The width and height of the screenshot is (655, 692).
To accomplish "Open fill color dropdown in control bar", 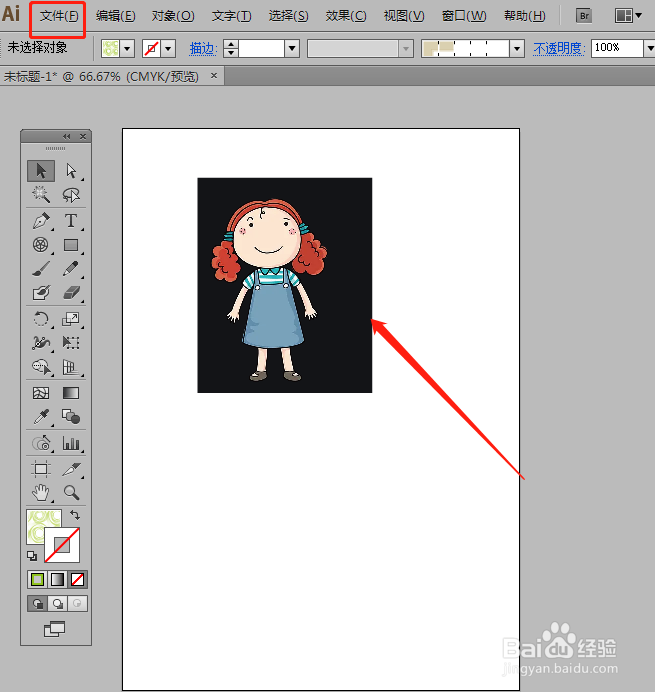I will coord(127,49).
